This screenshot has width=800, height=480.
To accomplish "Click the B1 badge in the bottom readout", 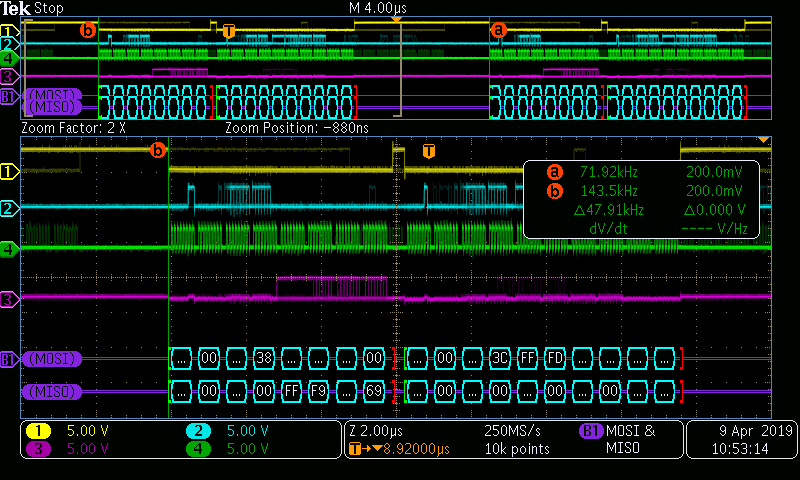I will [591, 431].
